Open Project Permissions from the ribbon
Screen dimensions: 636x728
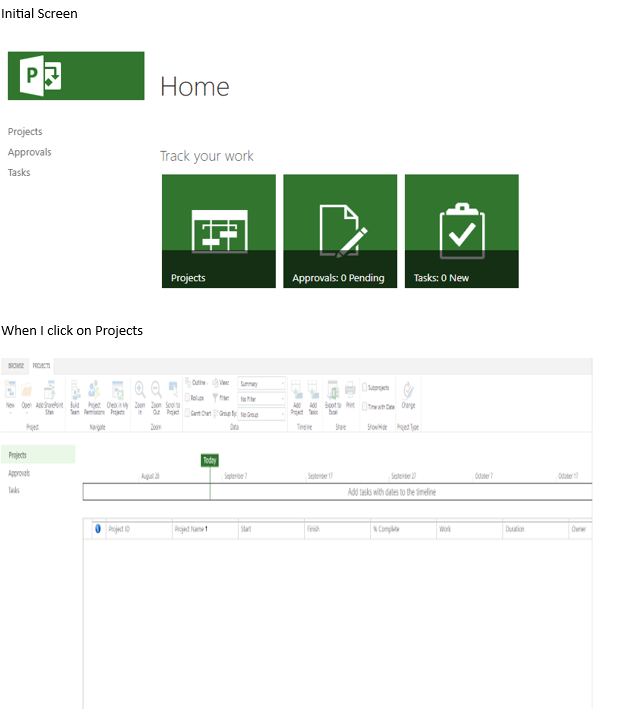[94, 397]
